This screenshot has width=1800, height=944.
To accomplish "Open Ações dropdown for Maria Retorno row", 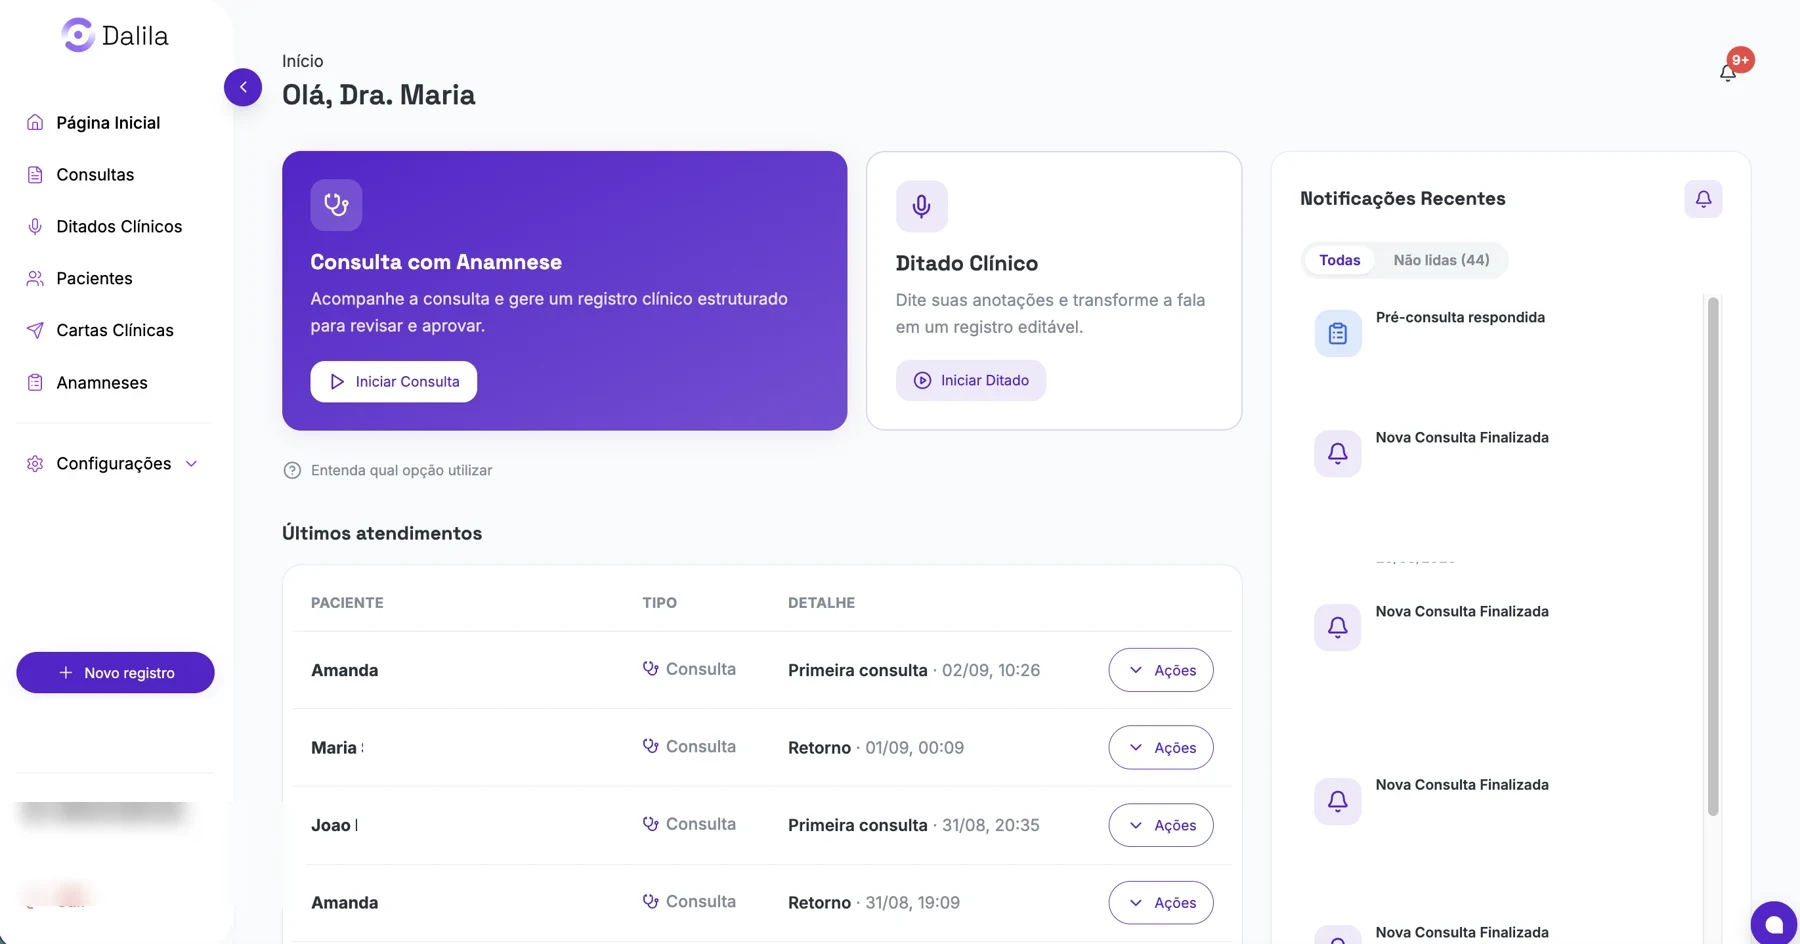I will click(x=1161, y=748).
